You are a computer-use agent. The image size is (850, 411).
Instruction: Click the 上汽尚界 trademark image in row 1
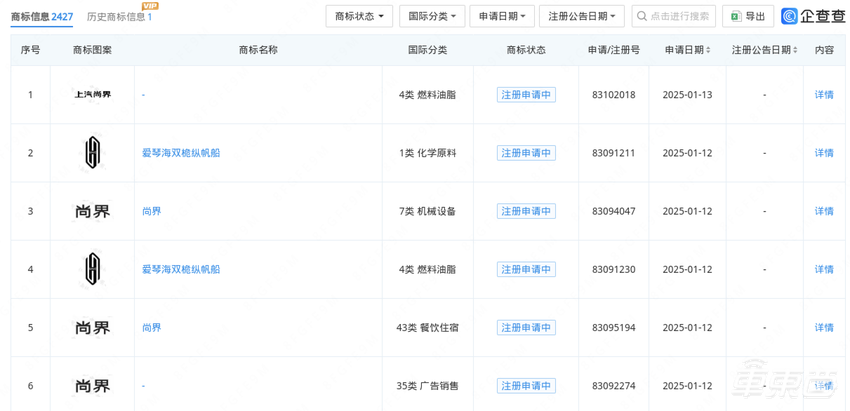pos(92,95)
